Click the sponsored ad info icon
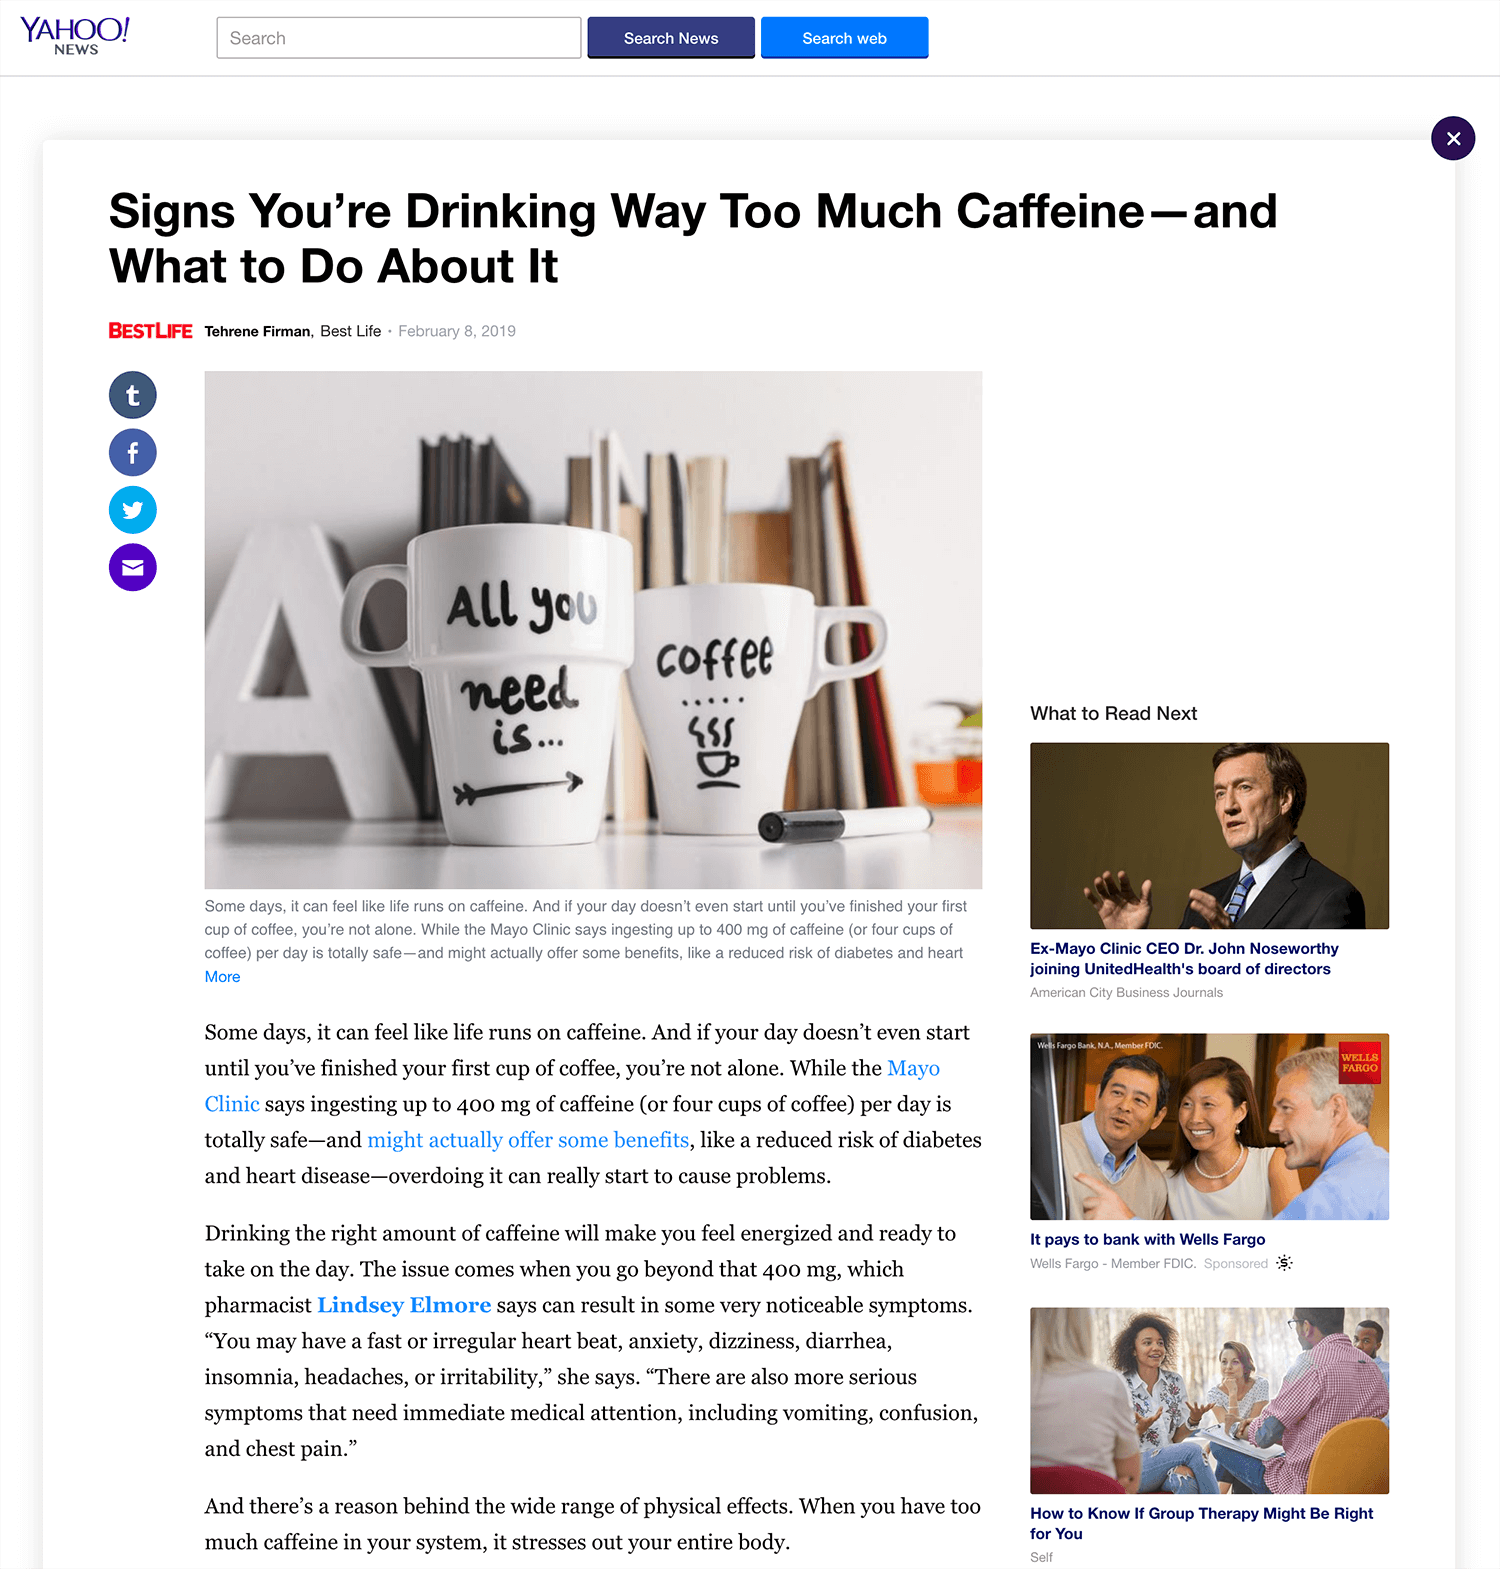1500x1569 pixels. [1285, 1263]
